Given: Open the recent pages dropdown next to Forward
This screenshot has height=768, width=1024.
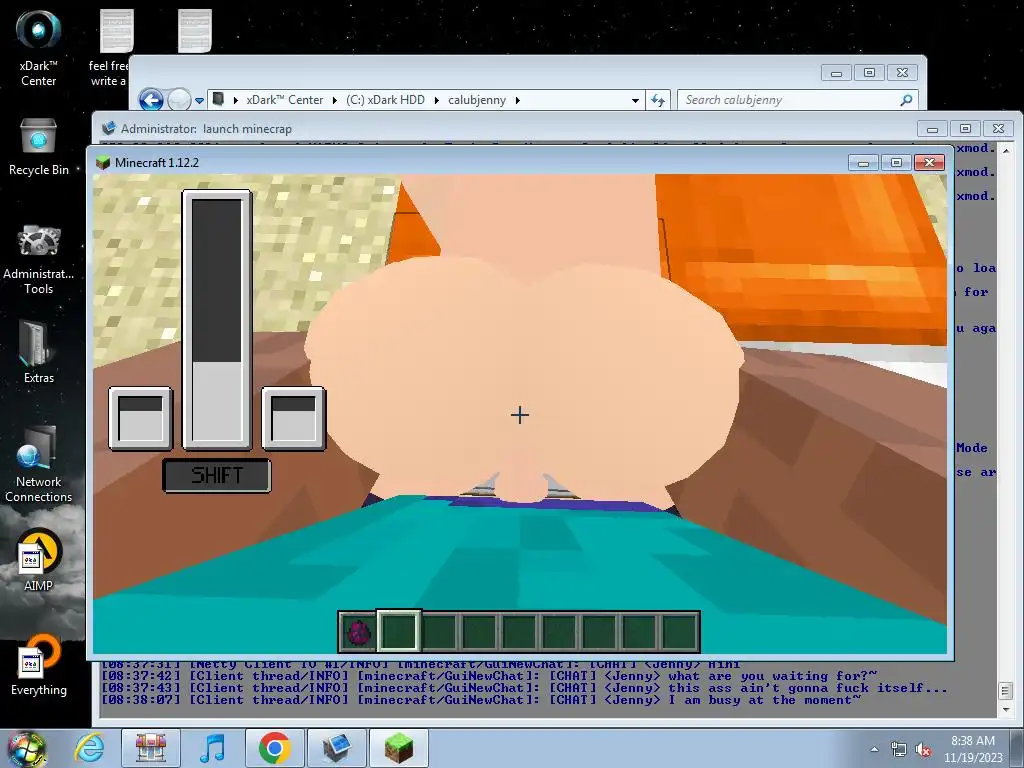Looking at the screenshot, I should 199,101.
